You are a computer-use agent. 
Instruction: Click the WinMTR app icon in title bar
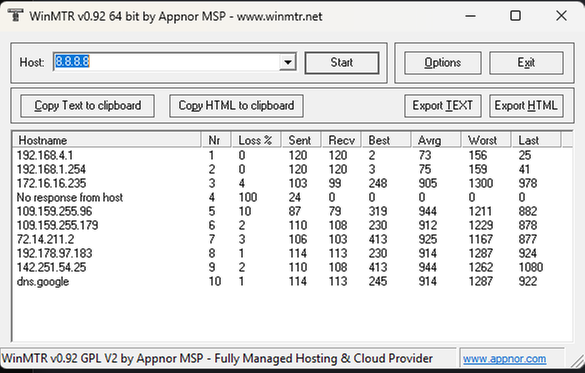(x=15, y=16)
